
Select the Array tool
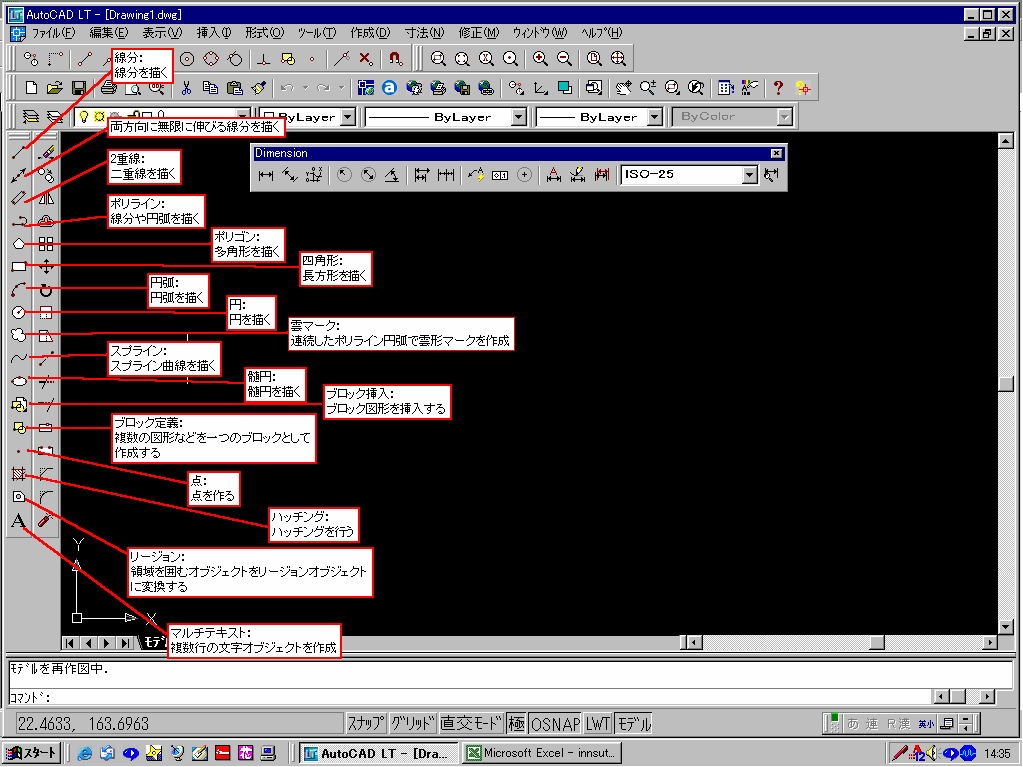46,244
